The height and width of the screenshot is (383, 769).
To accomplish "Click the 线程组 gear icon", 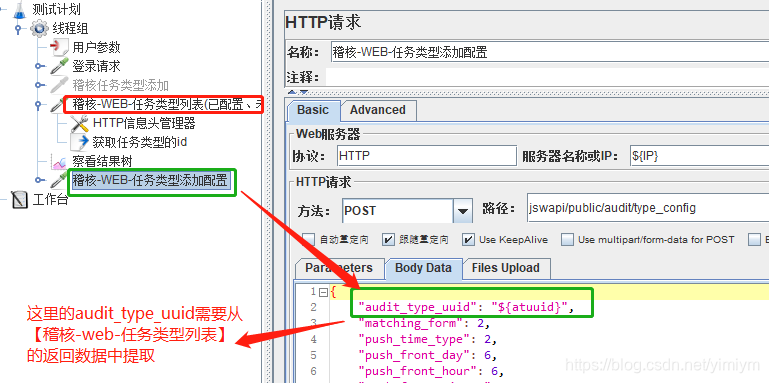I will tap(39, 28).
